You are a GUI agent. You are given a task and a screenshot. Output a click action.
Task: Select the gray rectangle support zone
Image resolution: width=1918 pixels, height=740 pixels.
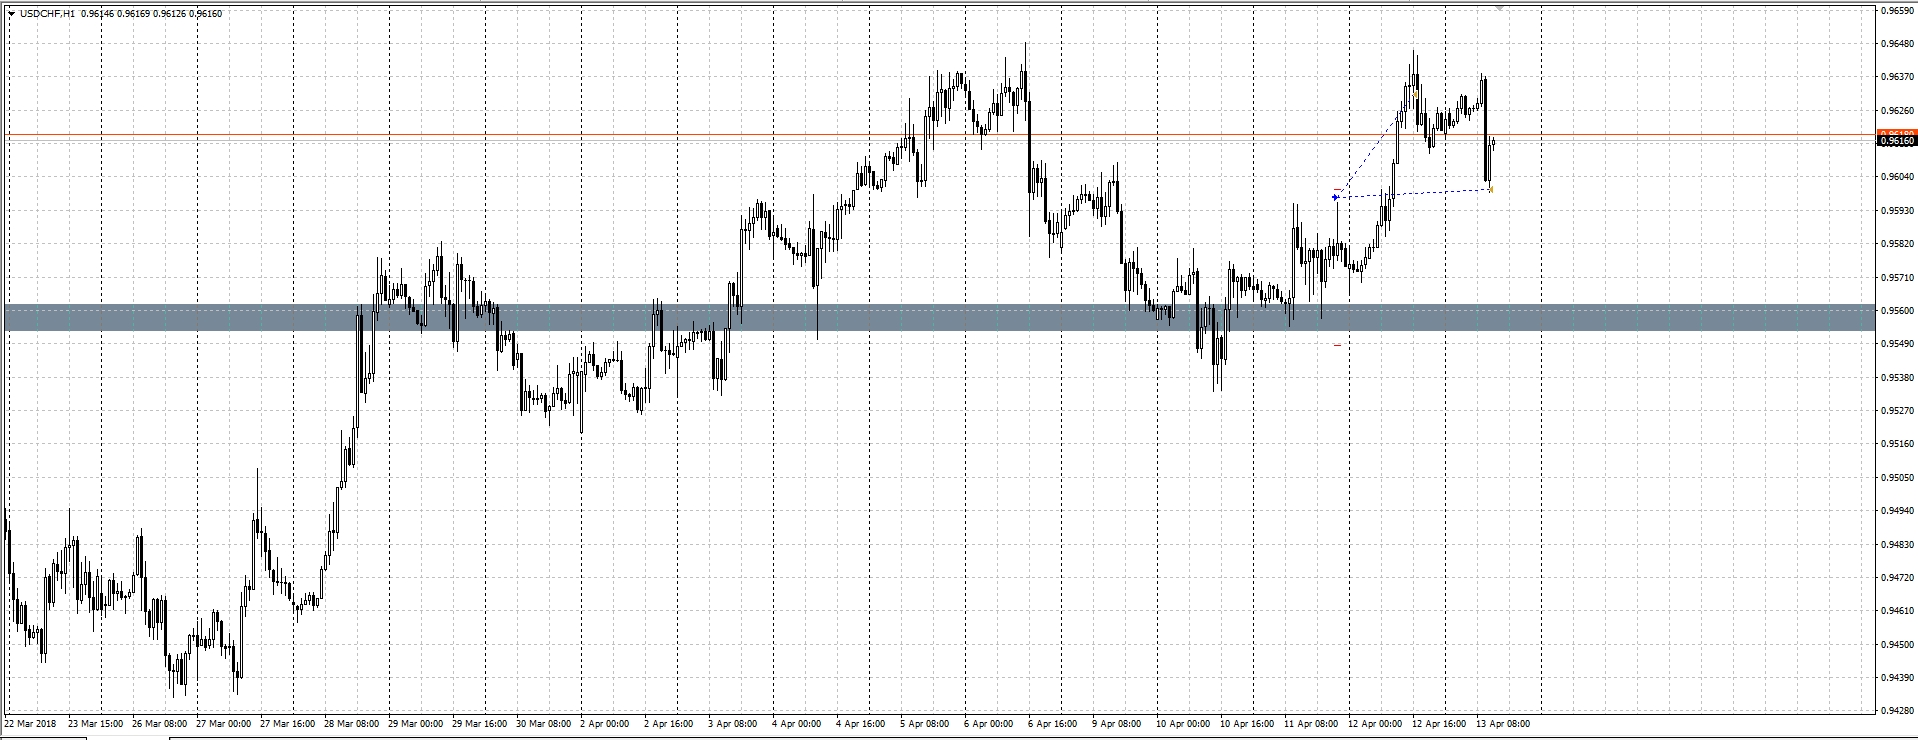[938, 317]
